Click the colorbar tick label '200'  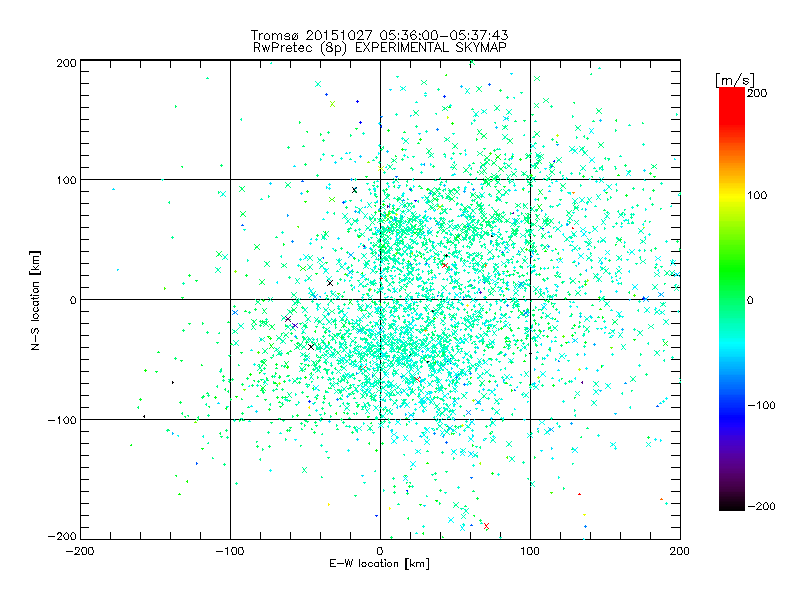(x=757, y=93)
